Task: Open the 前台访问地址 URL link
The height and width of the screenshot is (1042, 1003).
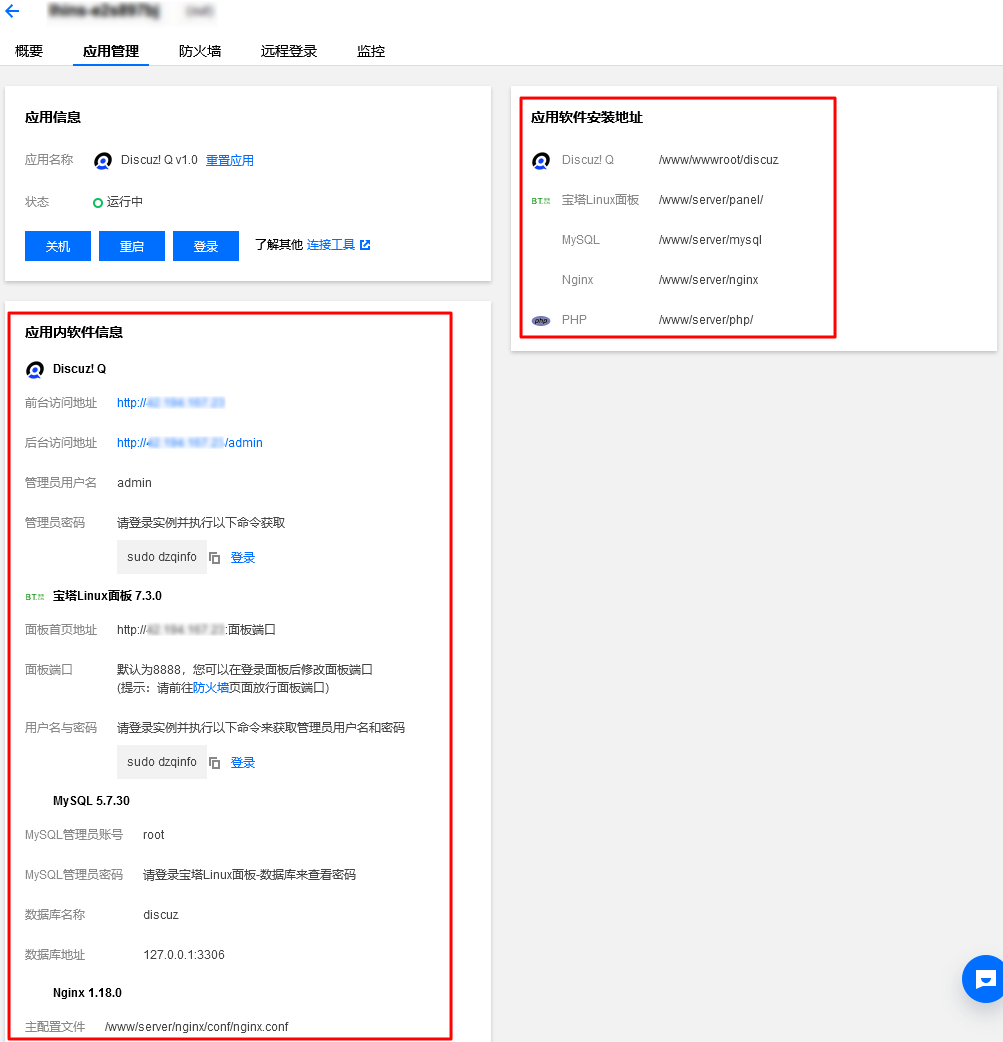Action: click(171, 403)
